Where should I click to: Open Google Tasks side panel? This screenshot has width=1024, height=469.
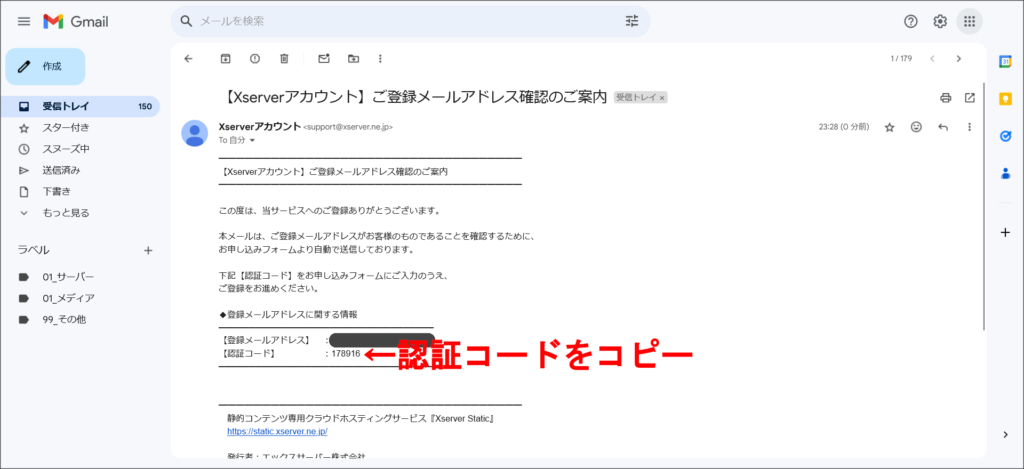(x=1006, y=136)
